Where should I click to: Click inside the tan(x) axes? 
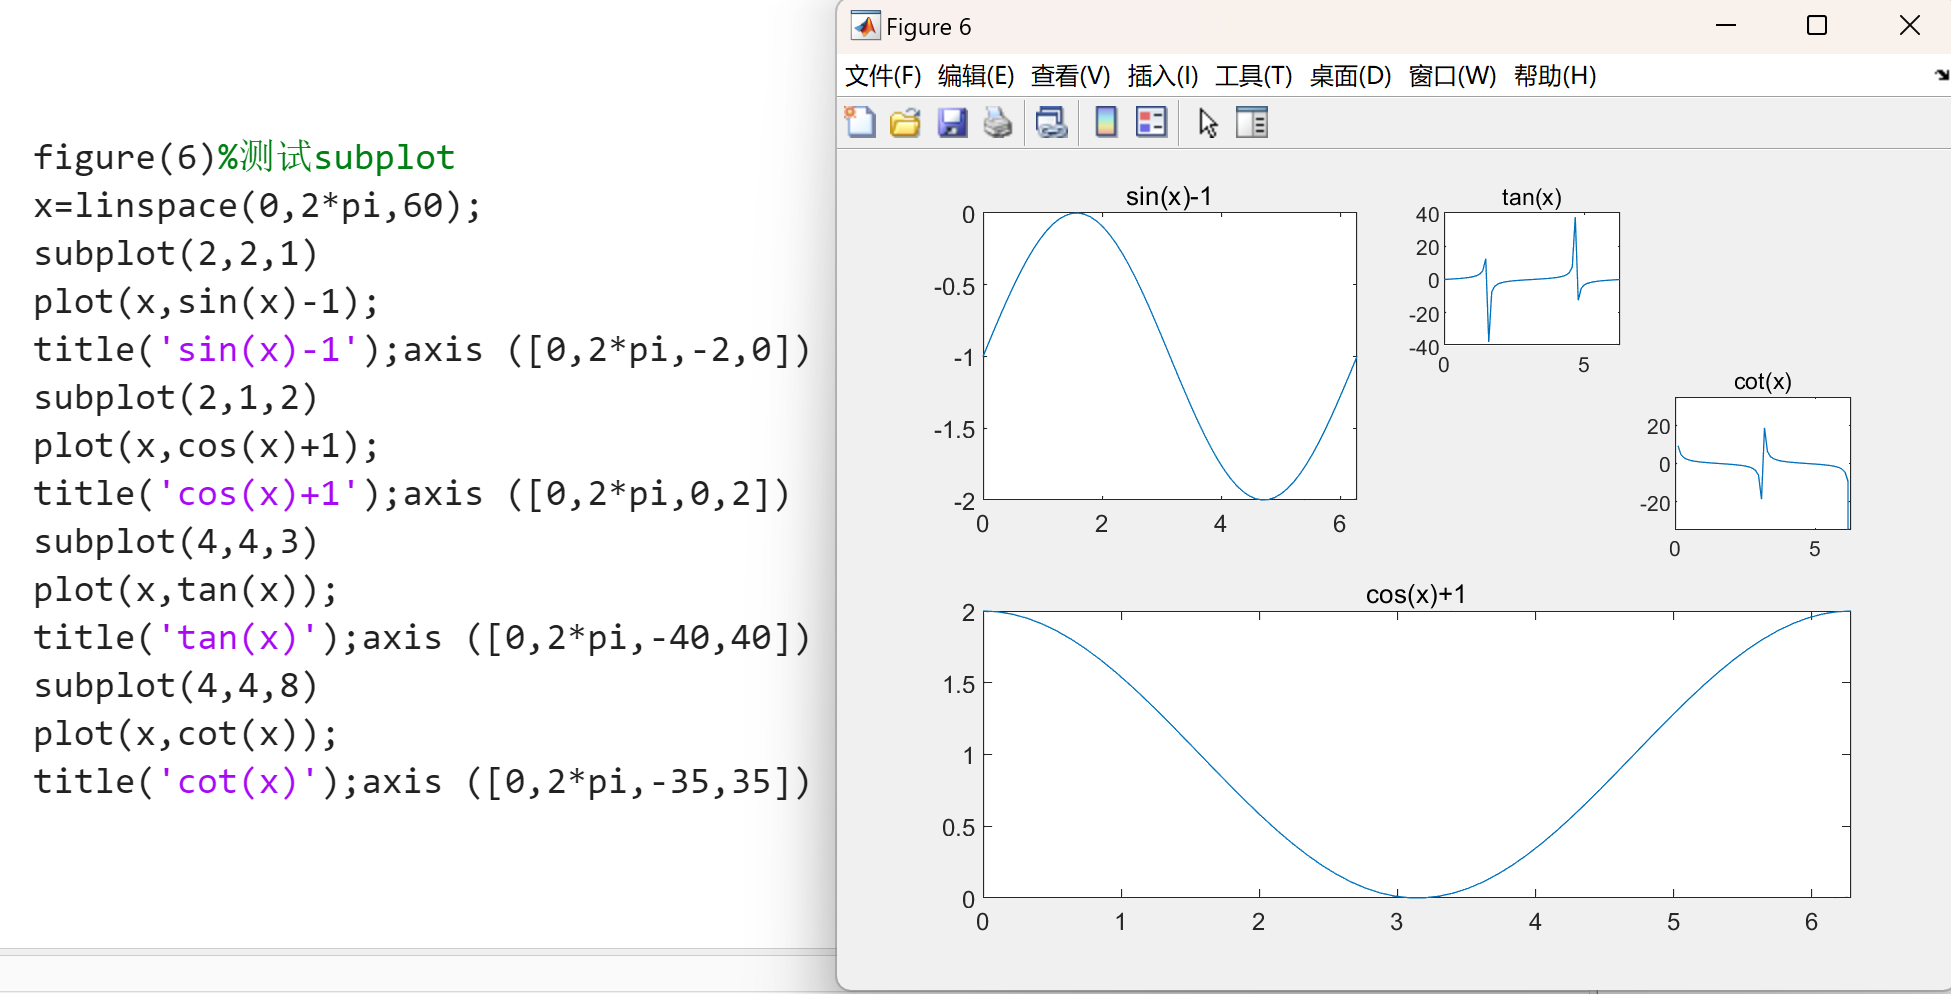[1532, 278]
